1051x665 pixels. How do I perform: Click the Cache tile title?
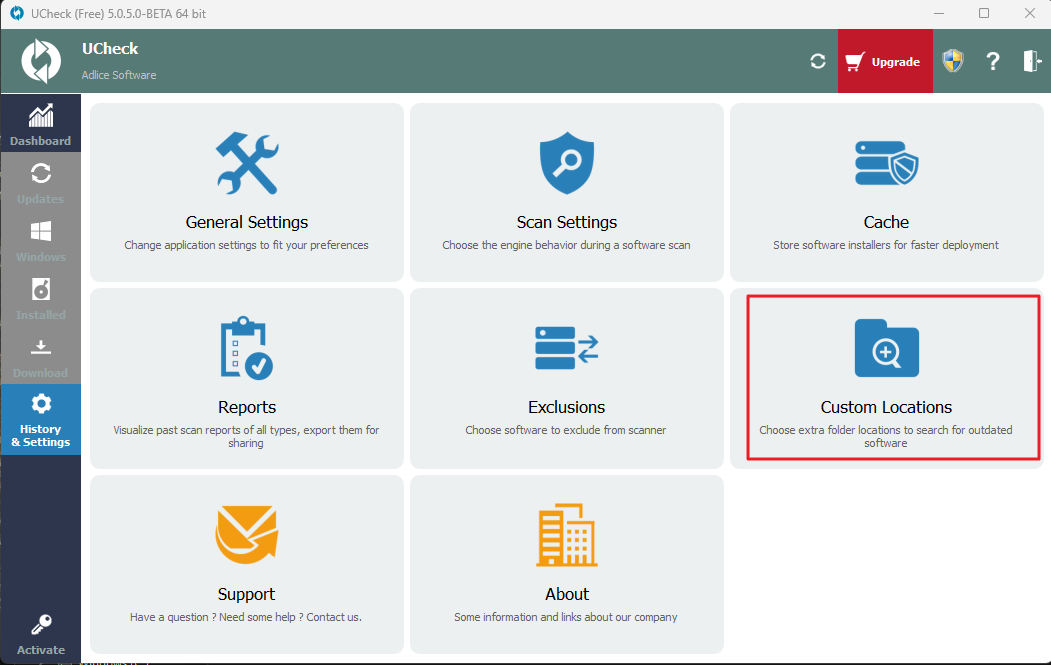(886, 222)
